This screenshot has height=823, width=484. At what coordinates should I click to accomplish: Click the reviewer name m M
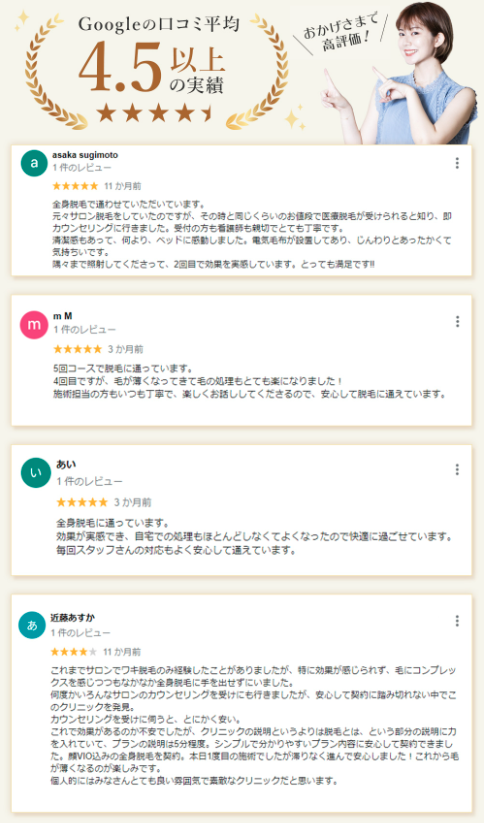tap(63, 316)
